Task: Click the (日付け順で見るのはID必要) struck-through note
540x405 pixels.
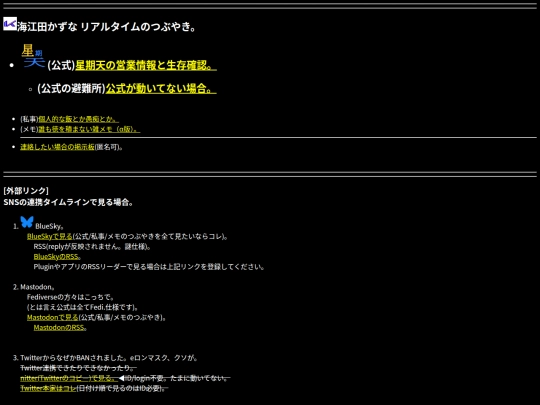Action: pyautogui.click(x=122, y=388)
